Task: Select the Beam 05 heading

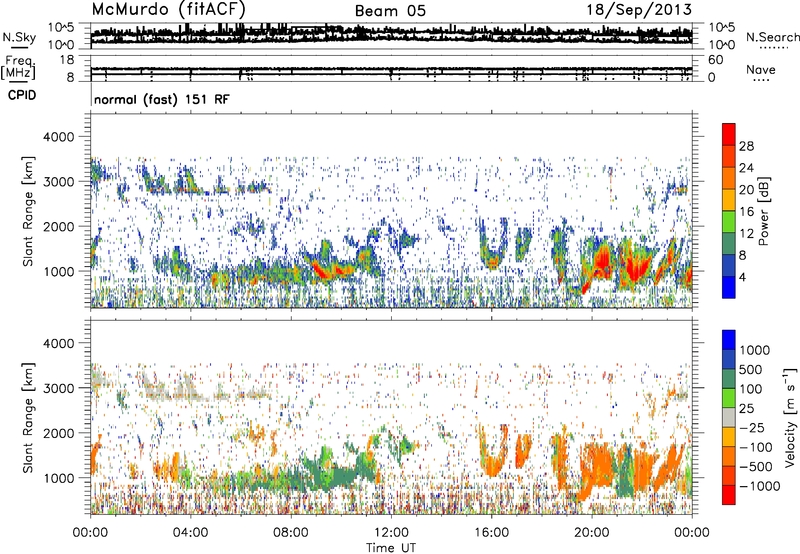Action: (390, 11)
